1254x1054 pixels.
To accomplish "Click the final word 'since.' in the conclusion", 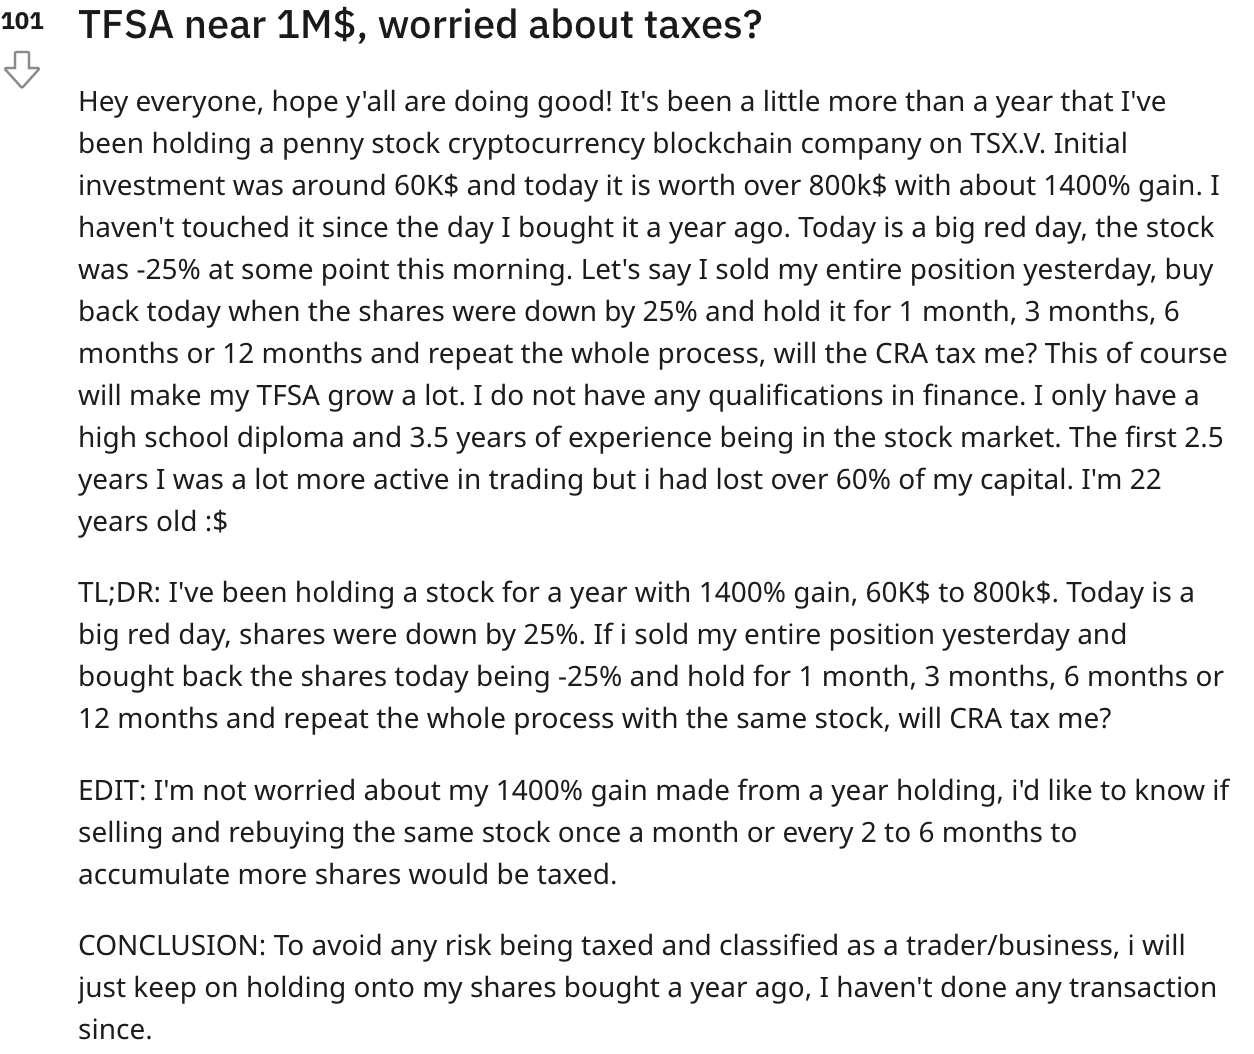I will point(115,1030).
